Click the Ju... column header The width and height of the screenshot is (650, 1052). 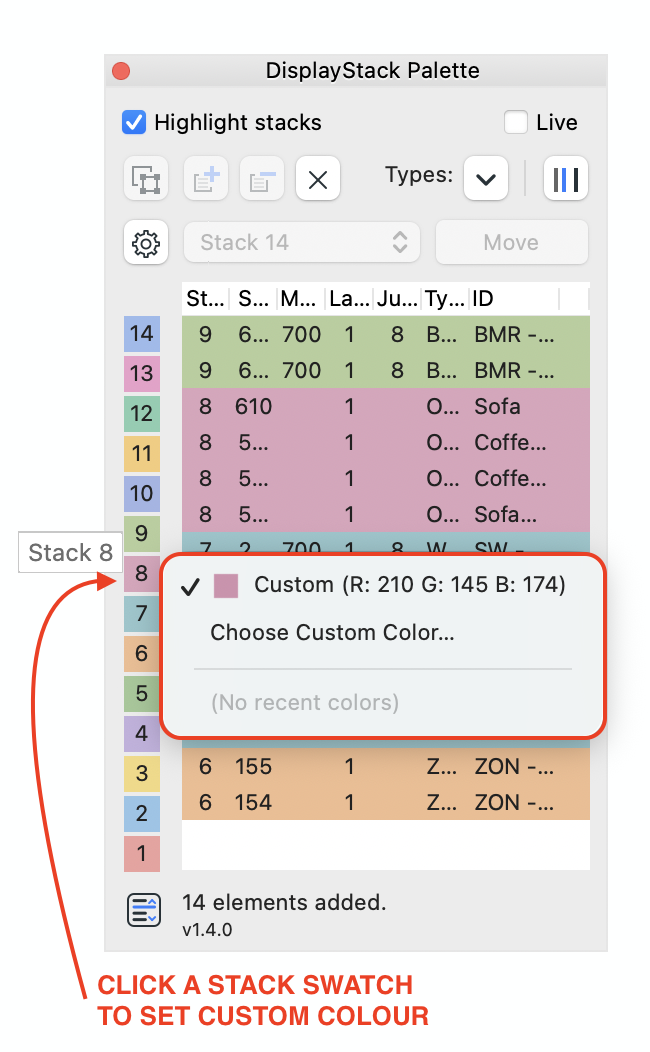point(397,299)
